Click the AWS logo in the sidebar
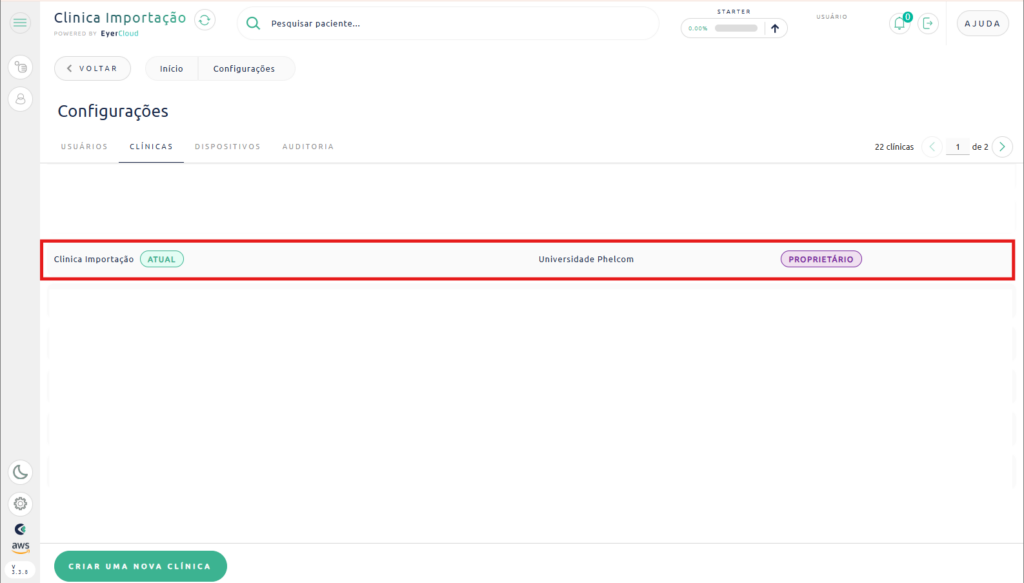The width and height of the screenshot is (1024, 583). (x=20, y=547)
